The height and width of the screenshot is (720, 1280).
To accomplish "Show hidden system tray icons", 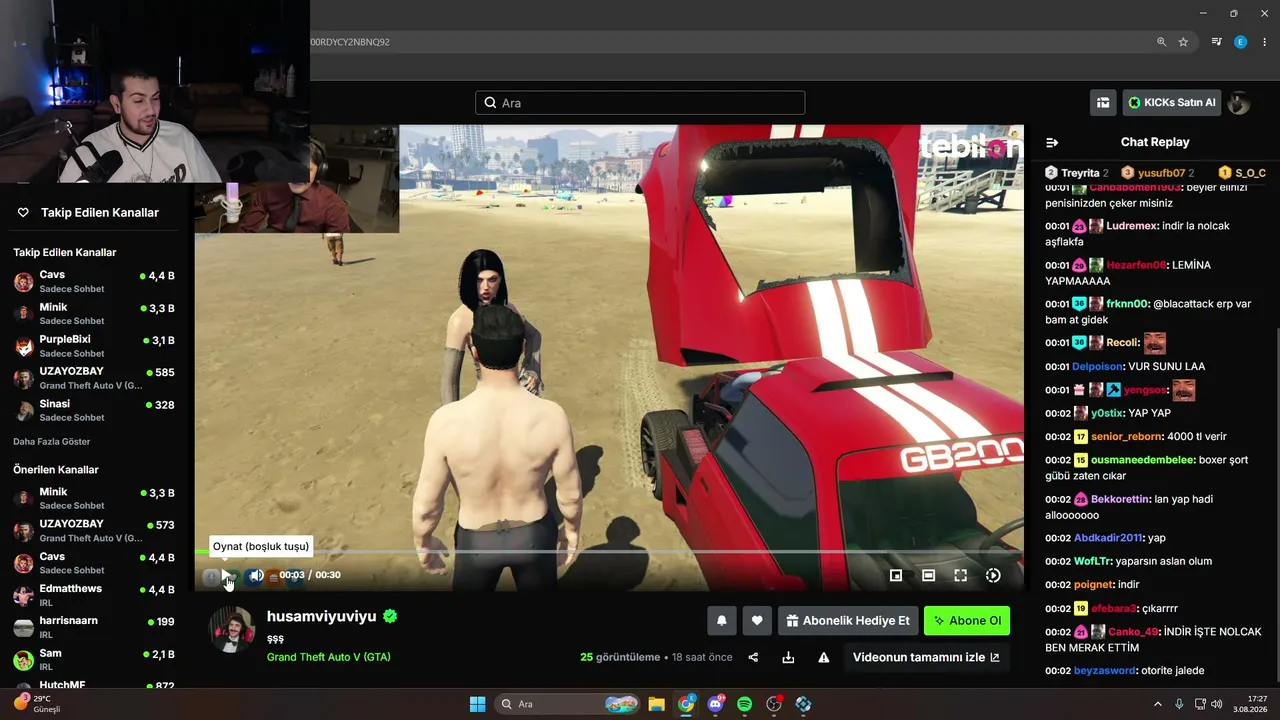I will [1158, 704].
